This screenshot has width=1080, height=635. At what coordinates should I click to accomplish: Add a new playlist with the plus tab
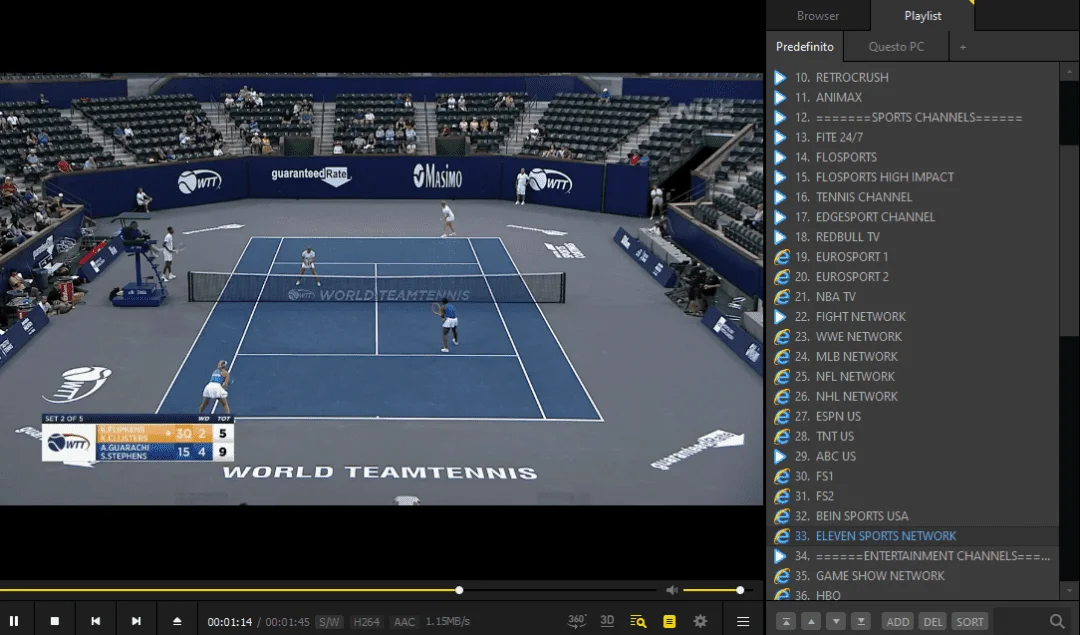point(963,47)
